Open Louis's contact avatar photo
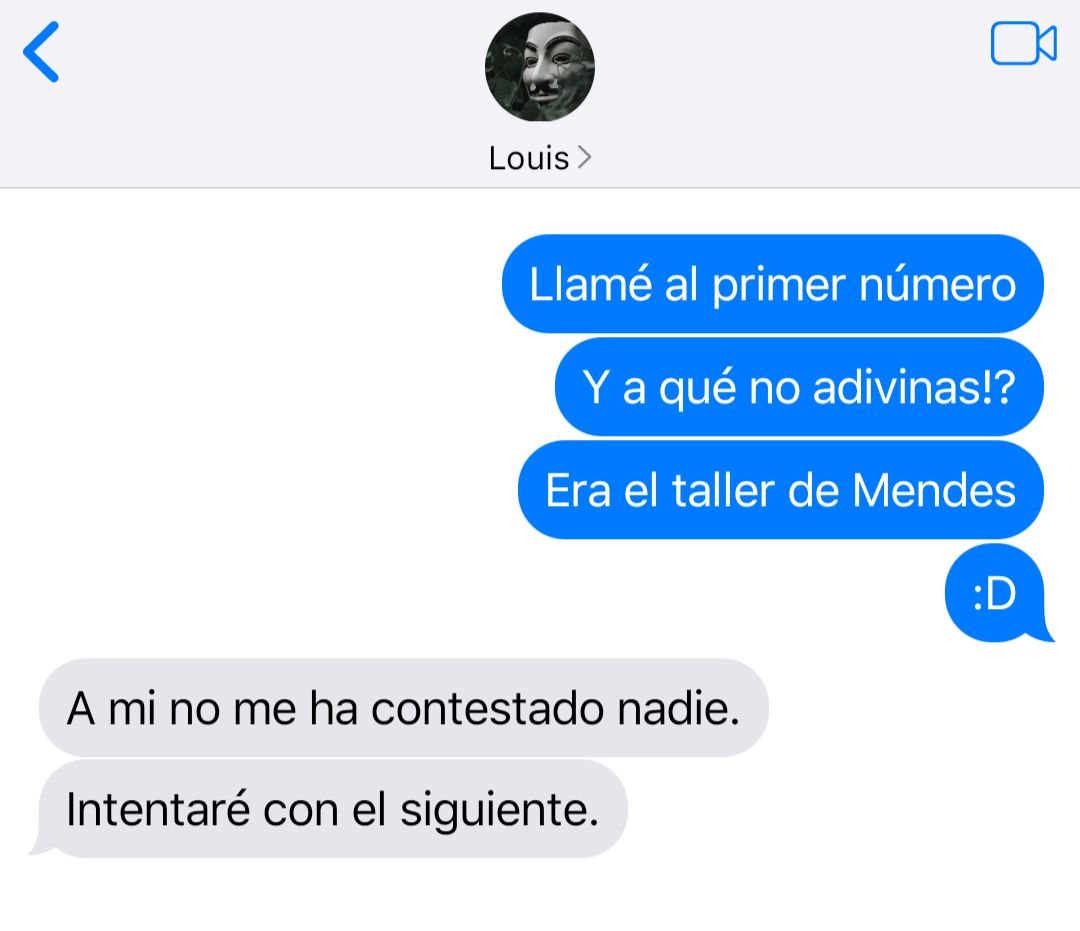 (x=539, y=67)
